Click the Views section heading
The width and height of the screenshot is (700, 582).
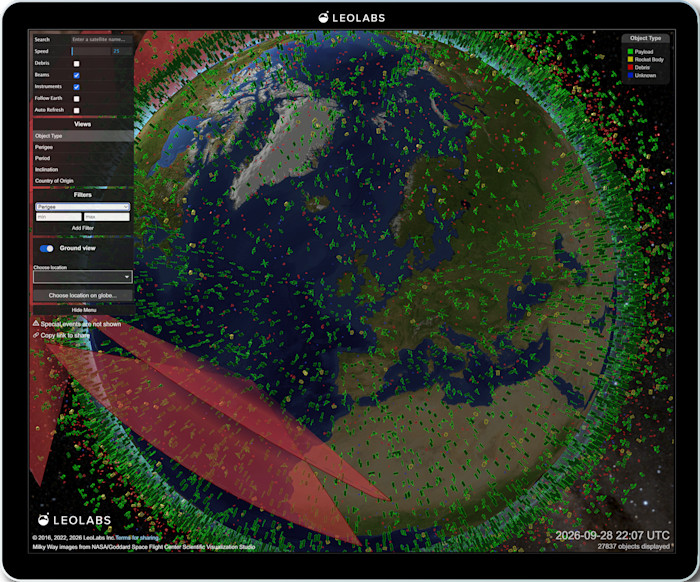click(83, 124)
